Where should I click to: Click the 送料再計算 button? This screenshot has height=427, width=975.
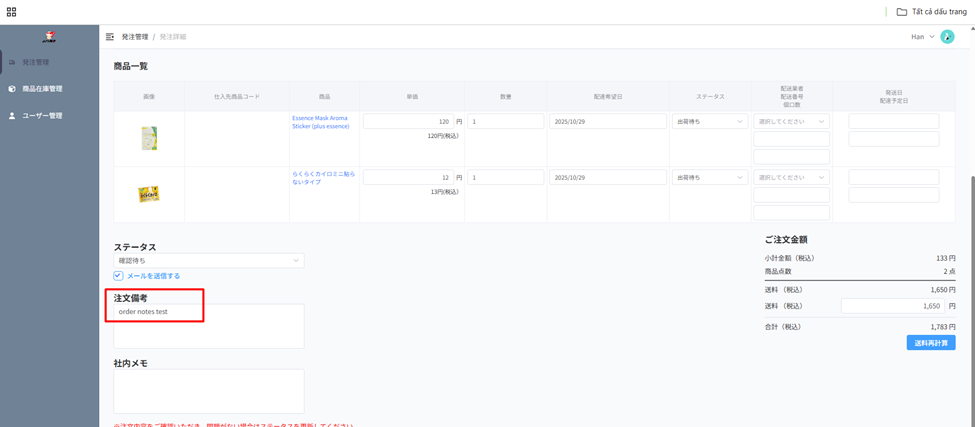coord(930,343)
